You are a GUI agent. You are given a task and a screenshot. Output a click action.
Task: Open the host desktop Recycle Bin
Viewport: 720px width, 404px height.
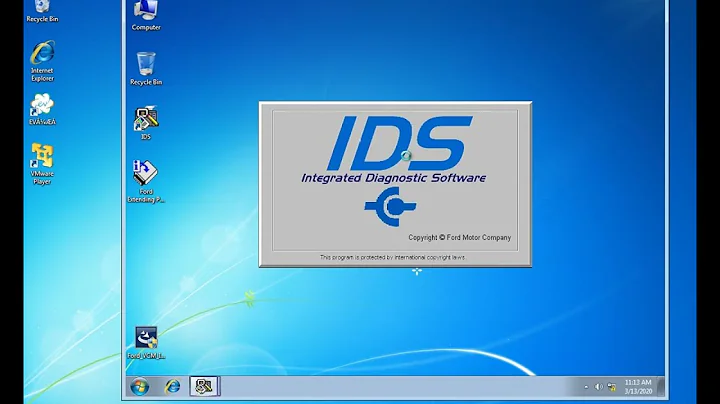(42, 11)
